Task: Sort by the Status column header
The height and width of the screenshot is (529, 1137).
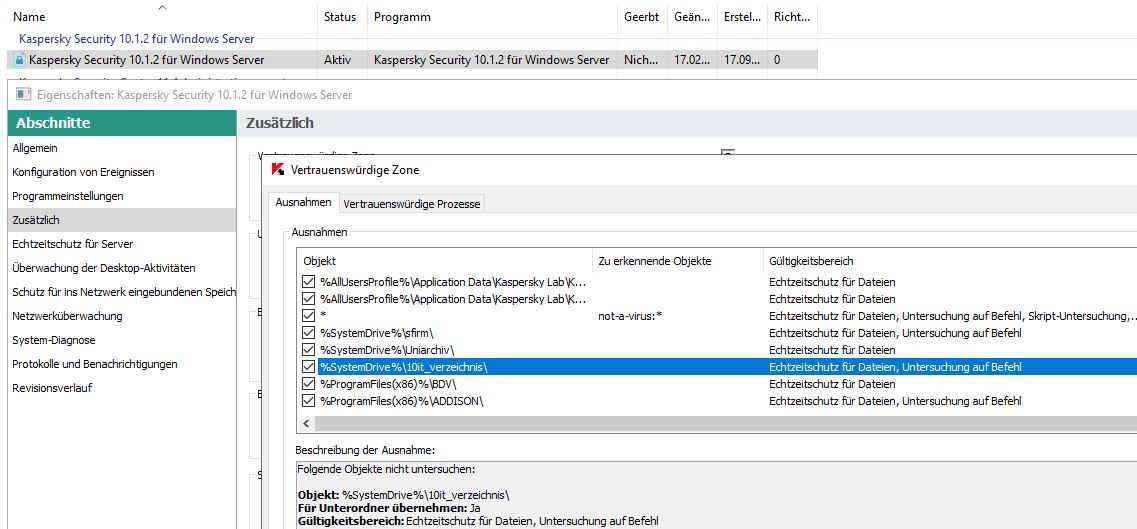Action: coord(340,17)
